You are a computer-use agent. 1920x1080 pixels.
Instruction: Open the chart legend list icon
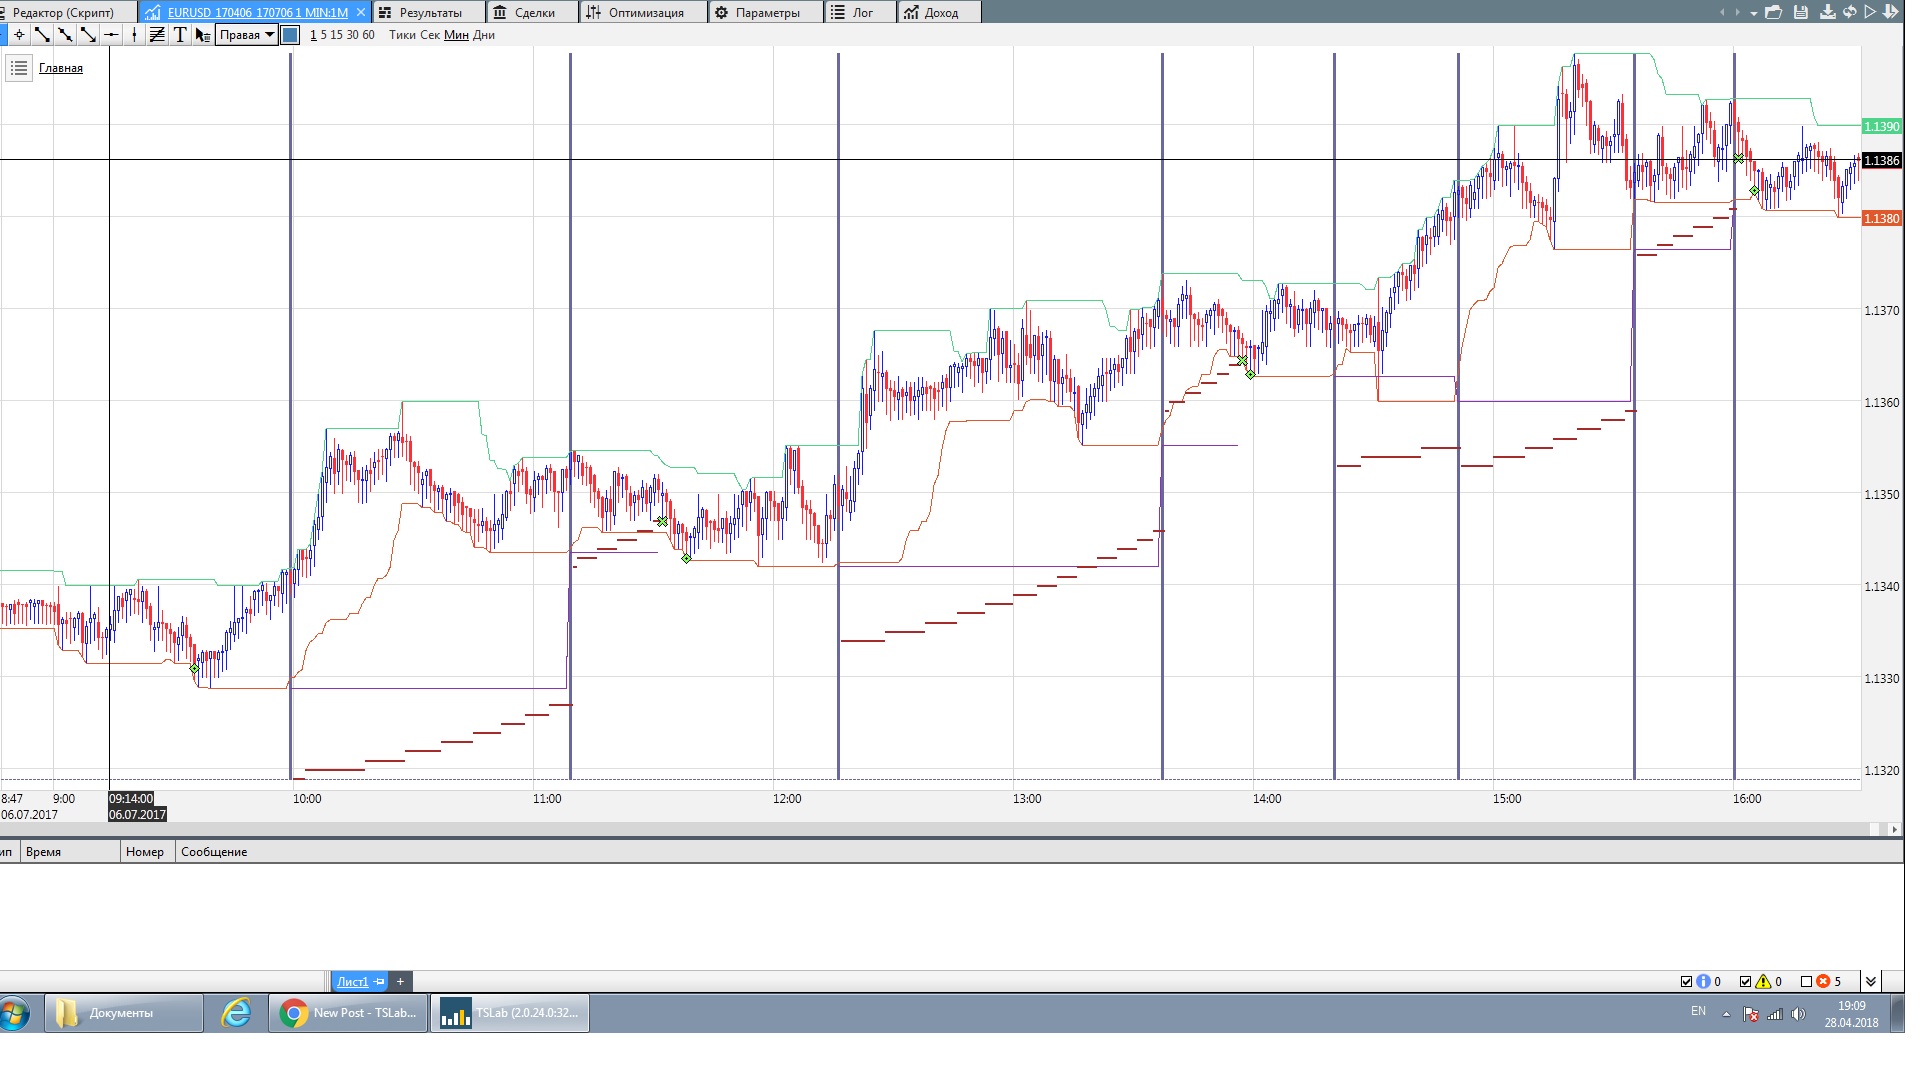(19, 68)
